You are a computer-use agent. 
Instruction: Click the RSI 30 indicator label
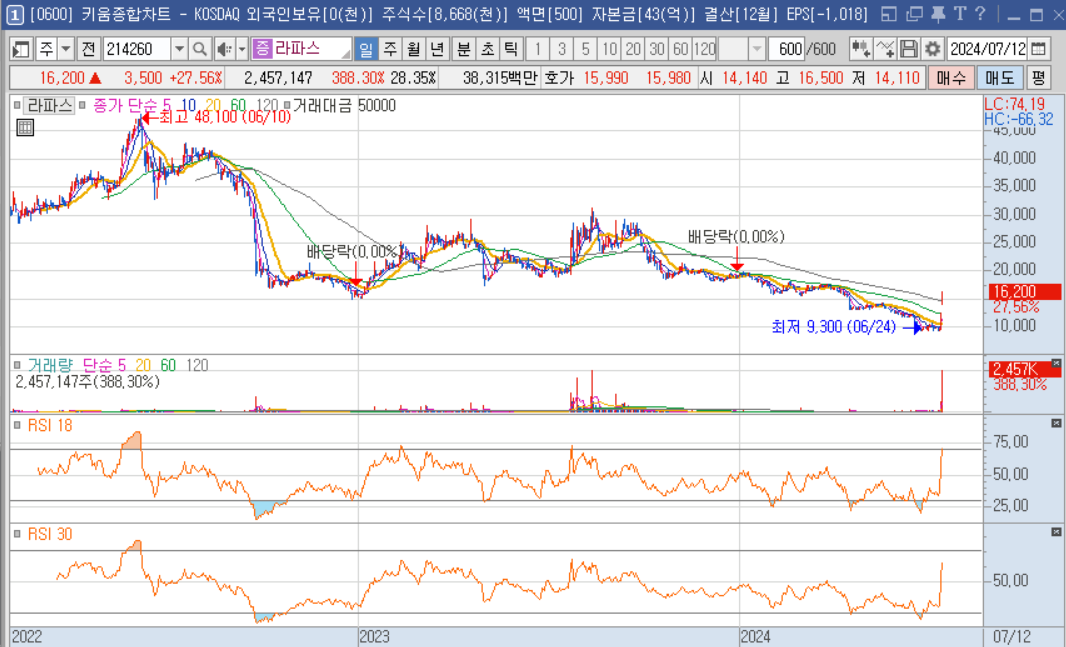pyautogui.click(x=50, y=534)
